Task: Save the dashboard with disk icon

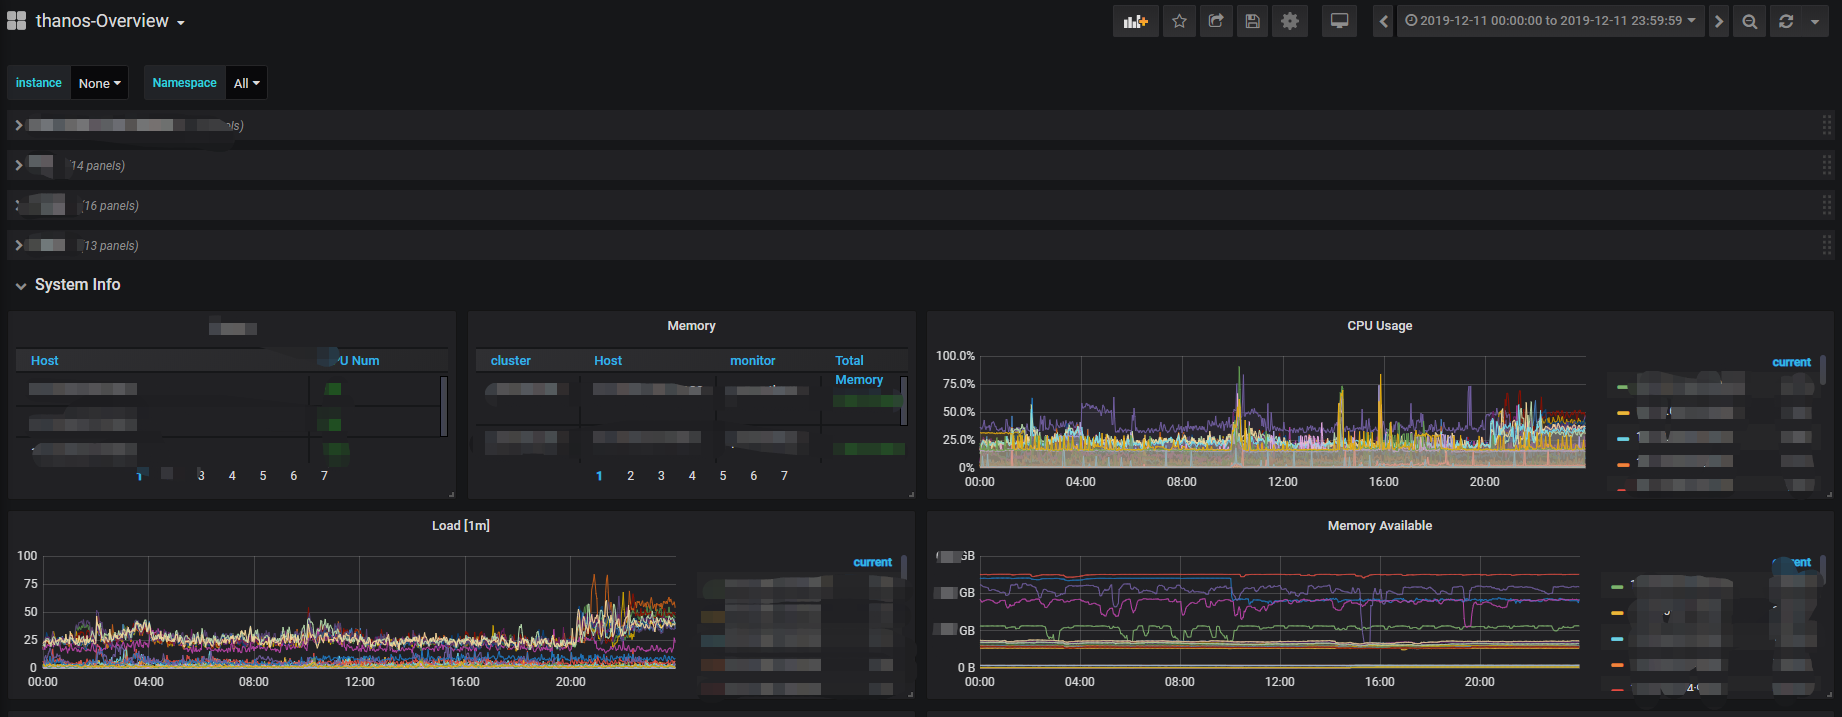Action: tap(1252, 21)
